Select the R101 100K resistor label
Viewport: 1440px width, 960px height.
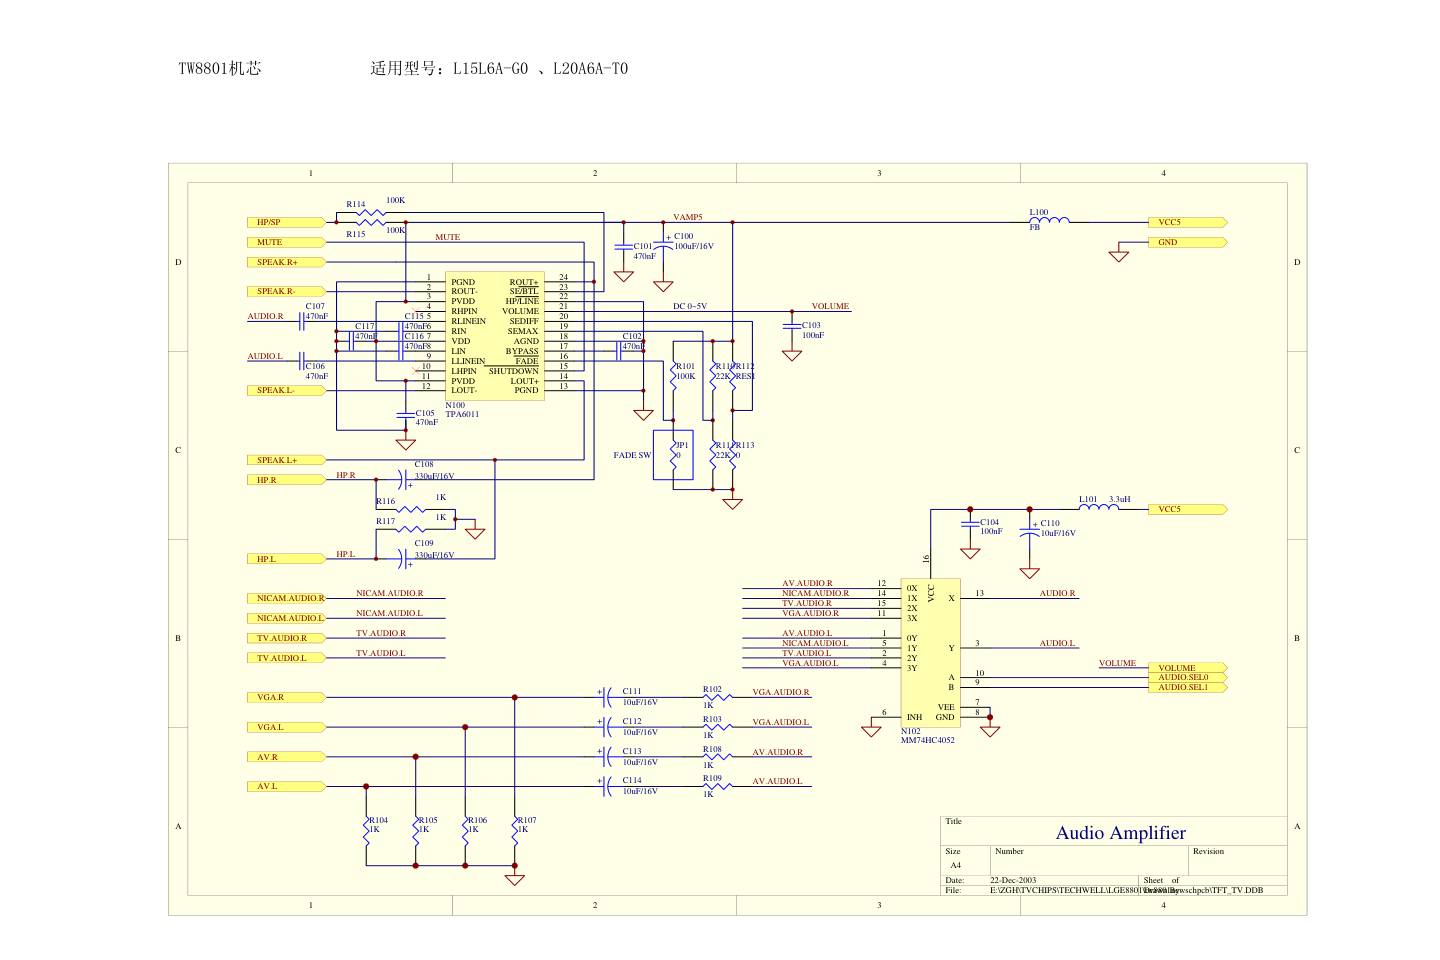(x=686, y=371)
